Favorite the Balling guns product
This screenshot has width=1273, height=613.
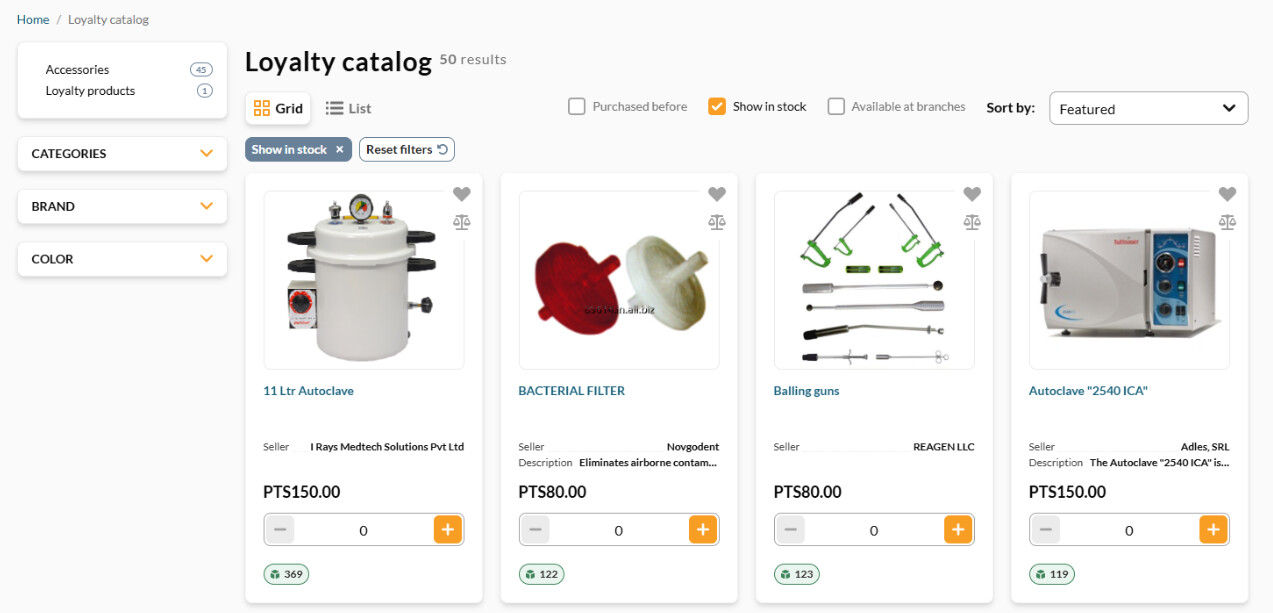(972, 194)
